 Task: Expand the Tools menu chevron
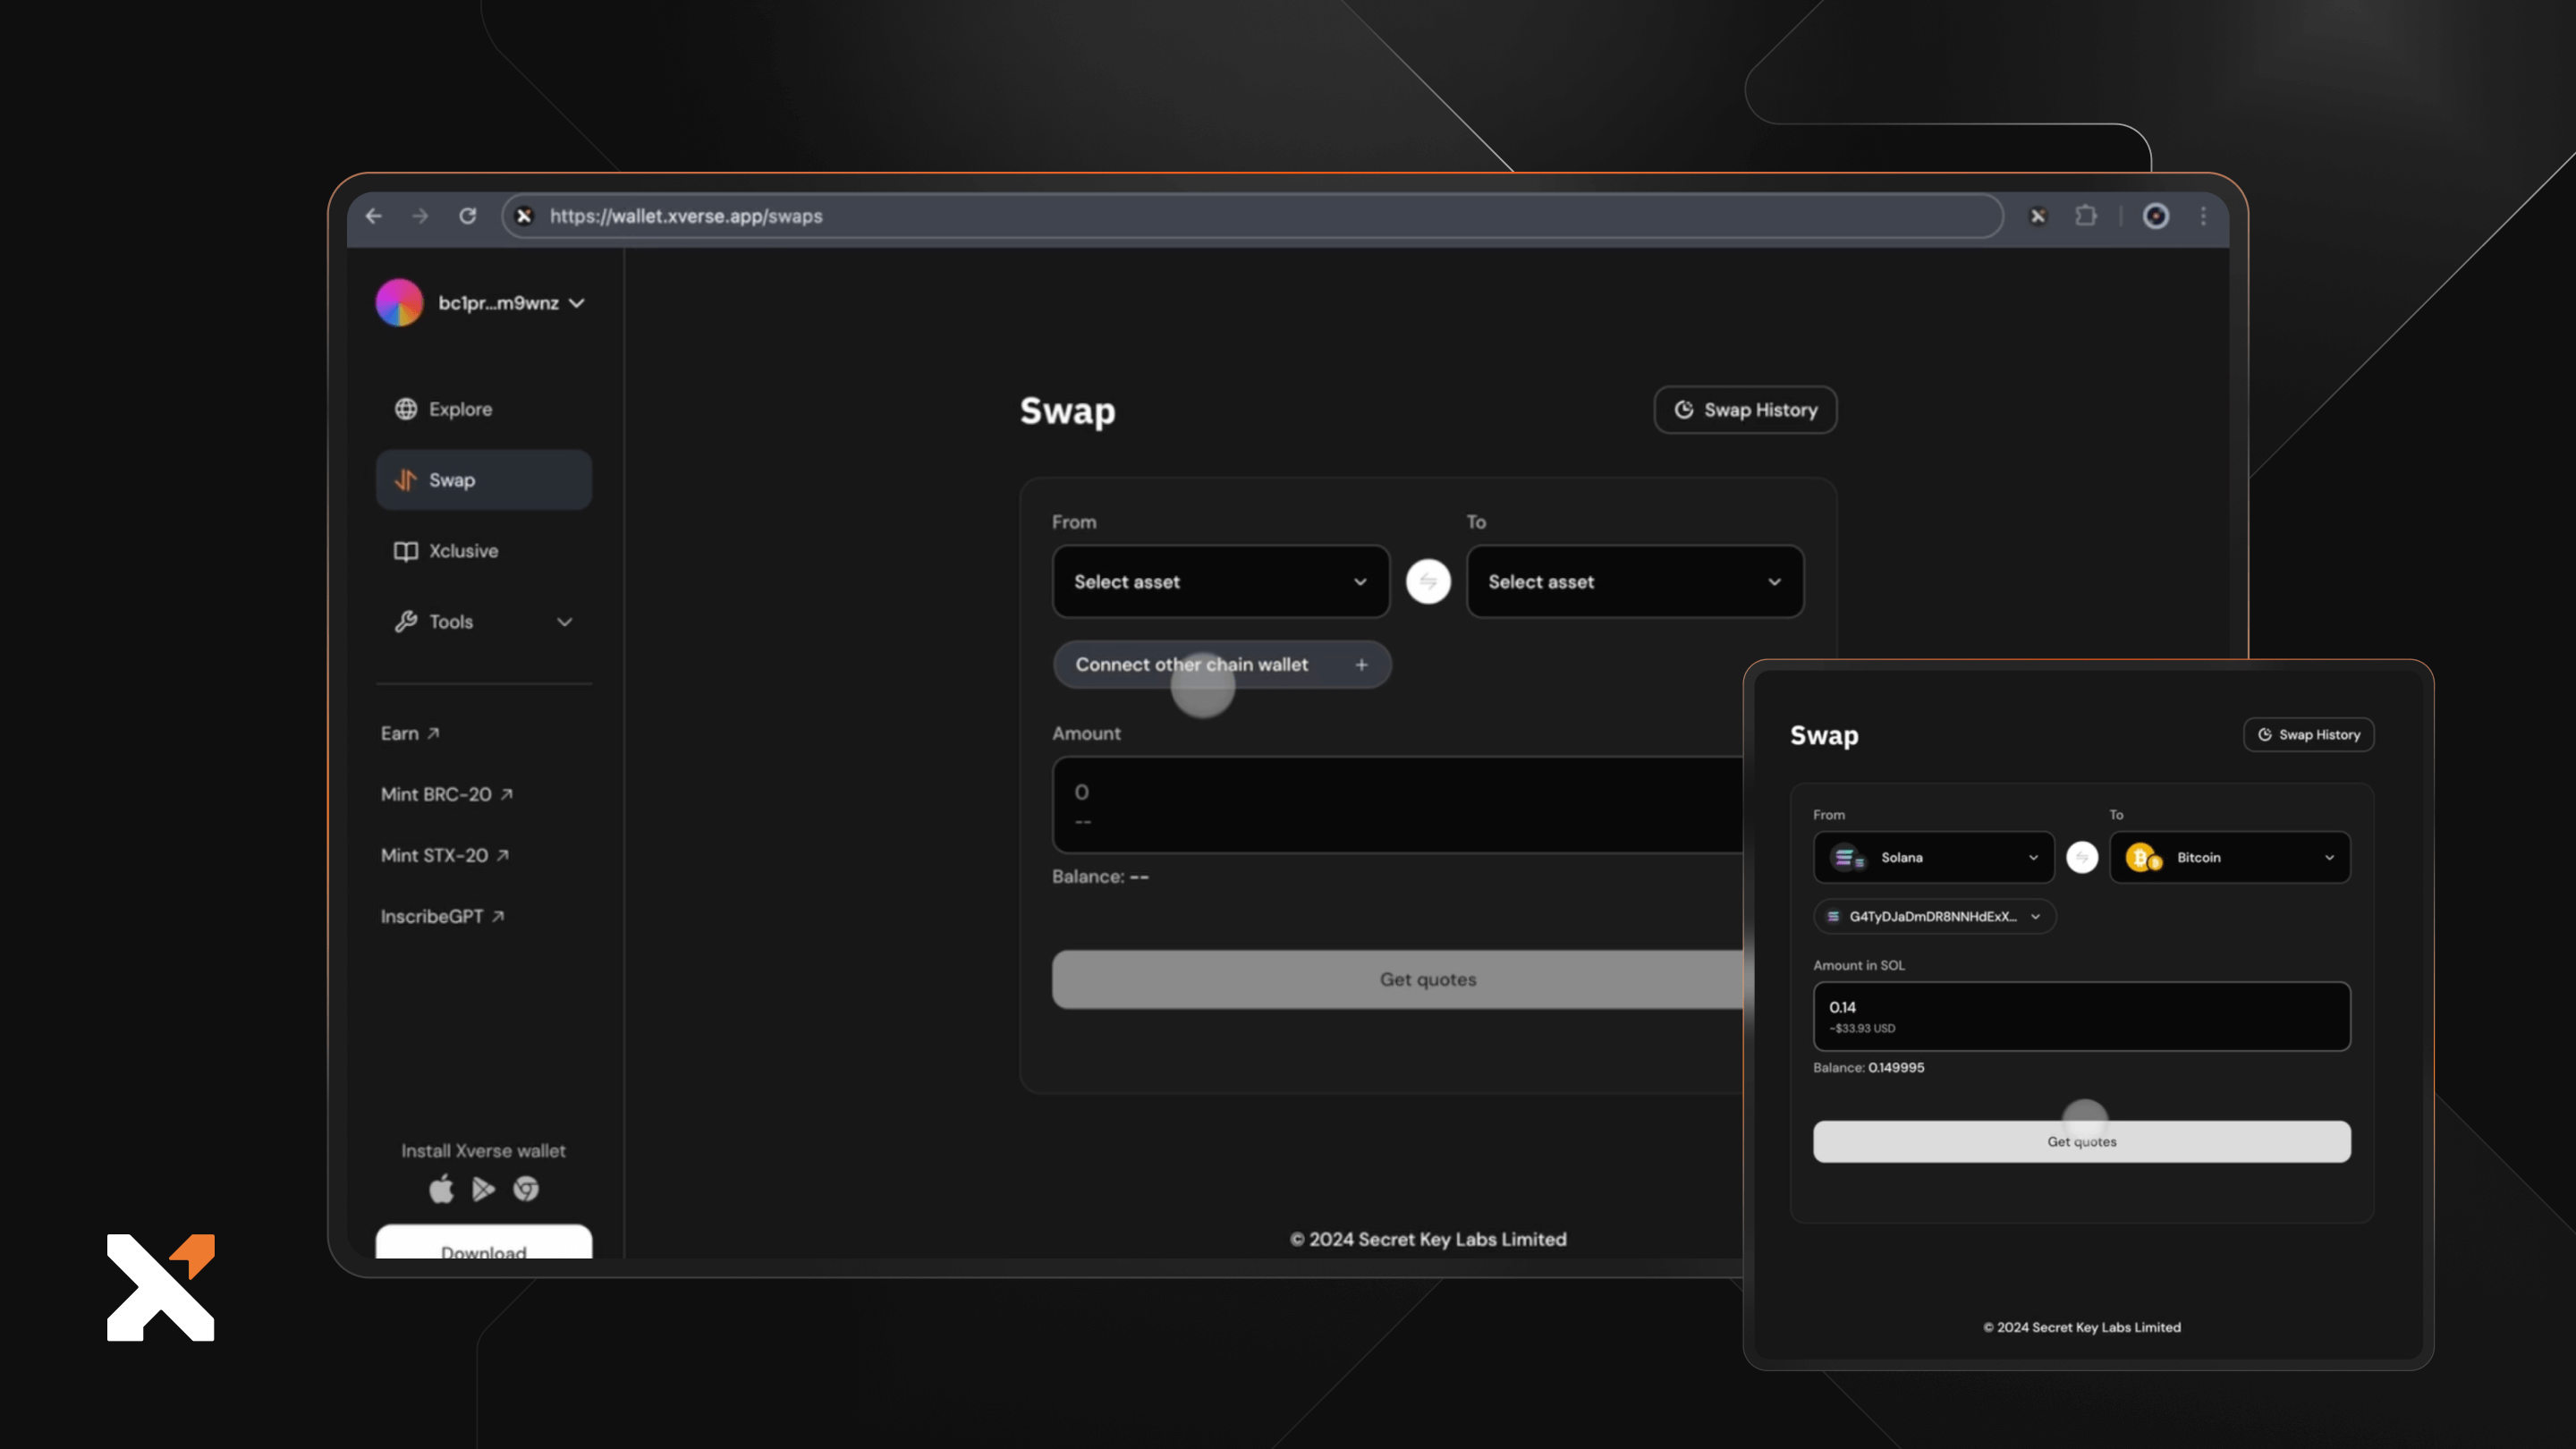pos(565,622)
